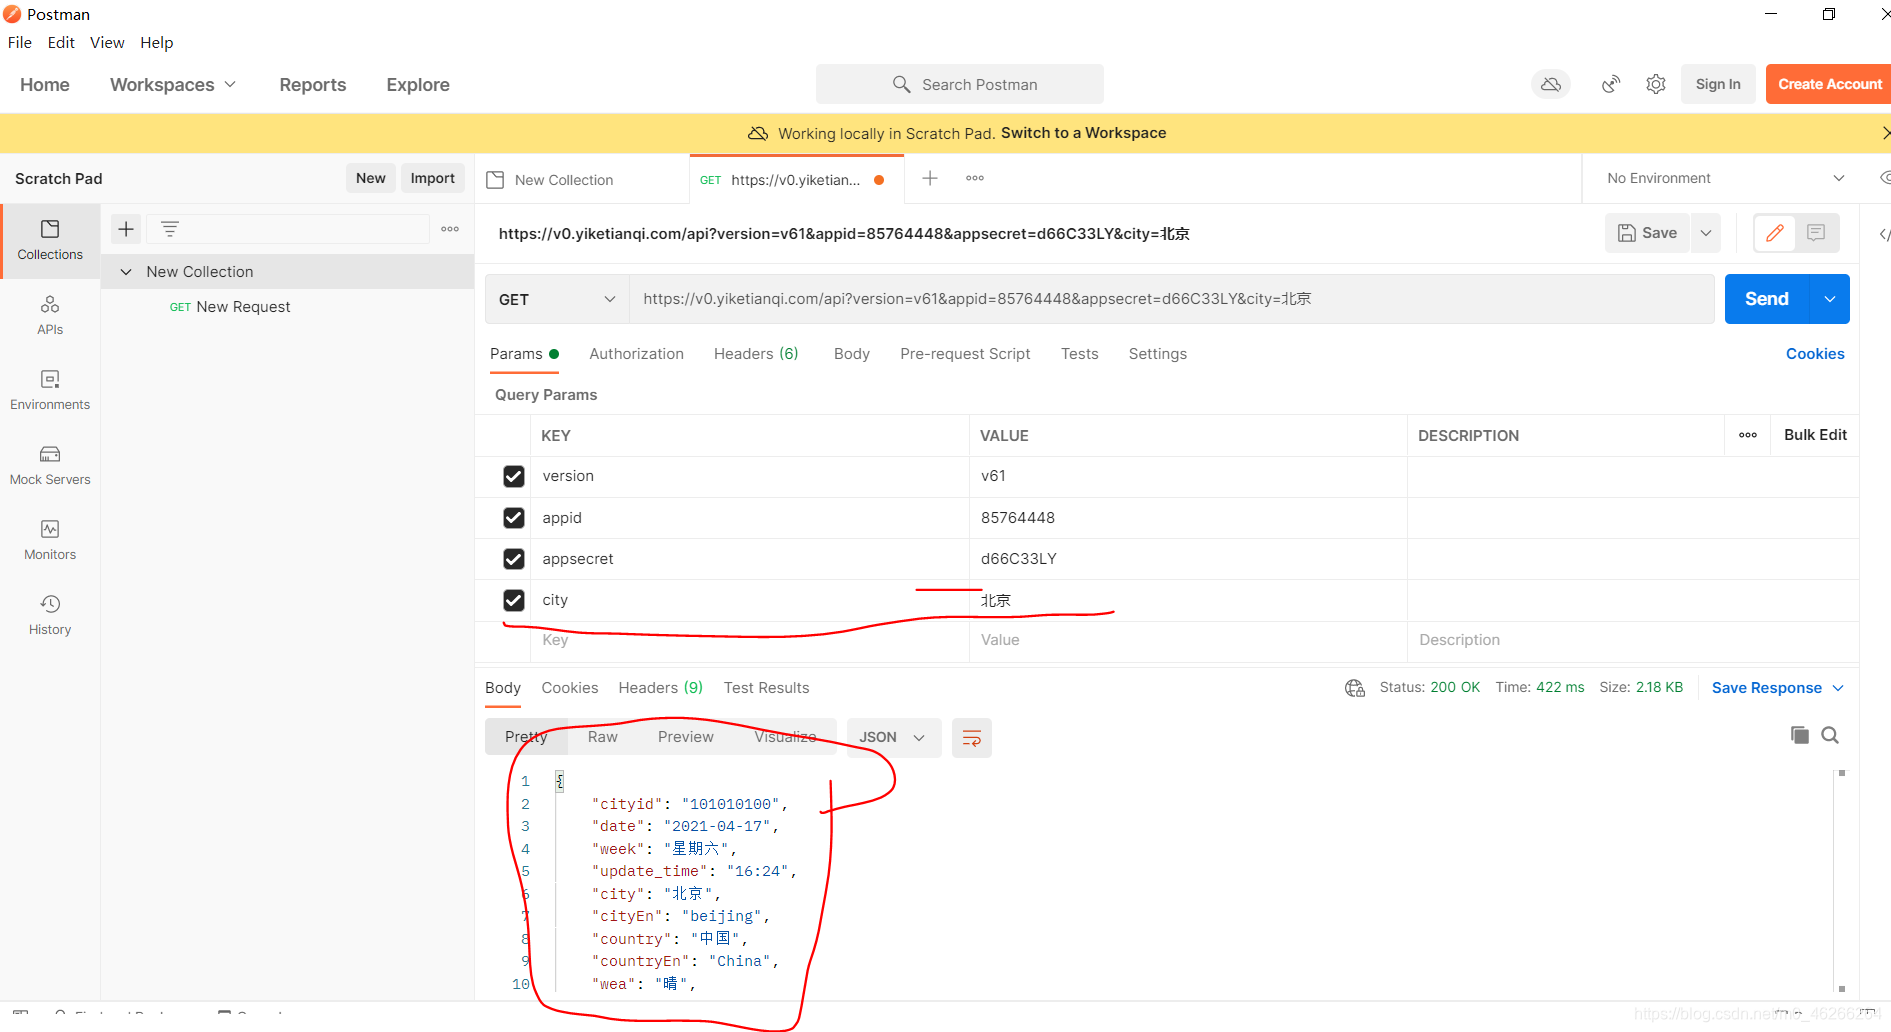Uncheck the appsecret parameter checkbox

coord(514,559)
